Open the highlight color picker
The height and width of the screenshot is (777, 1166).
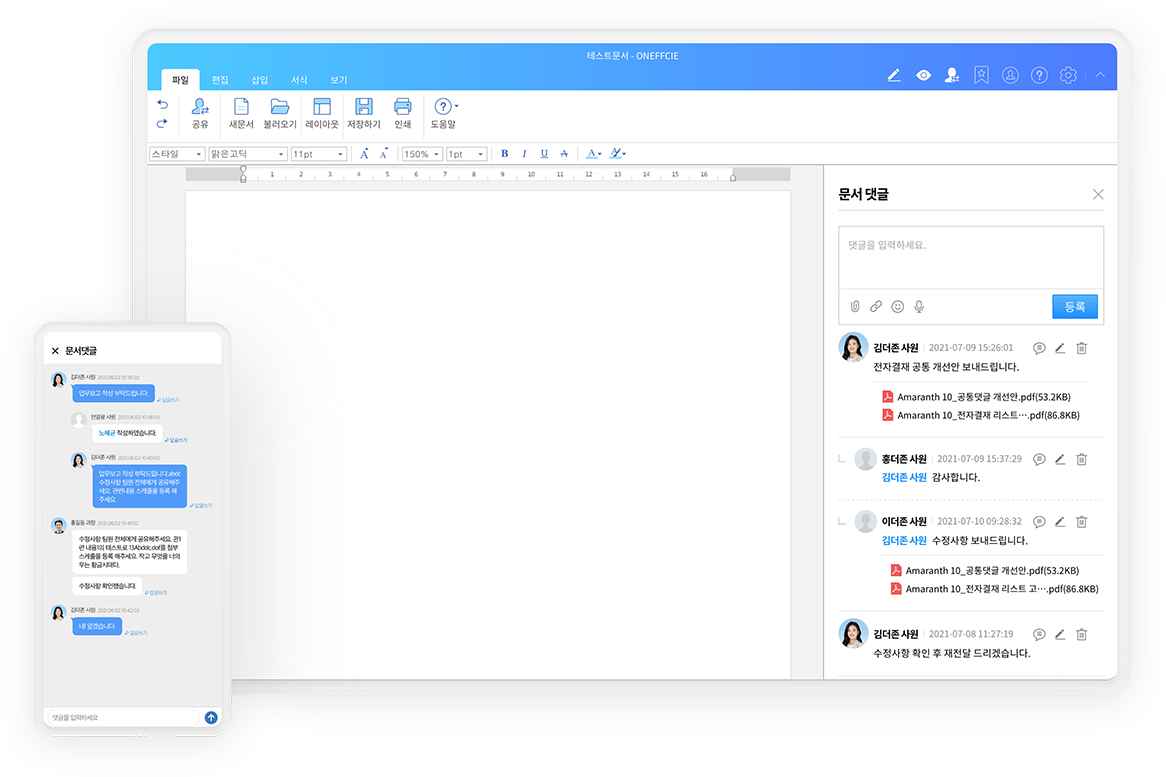[x=617, y=154]
